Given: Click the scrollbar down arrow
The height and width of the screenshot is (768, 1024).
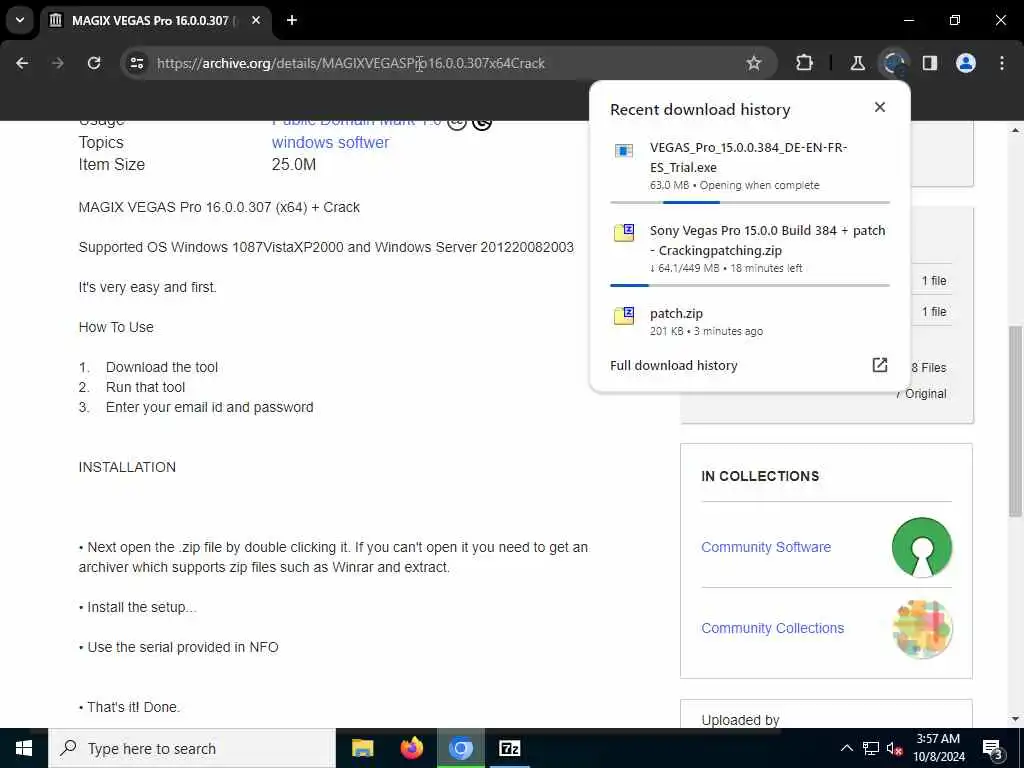Looking at the screenshot, I should 1015,719.
